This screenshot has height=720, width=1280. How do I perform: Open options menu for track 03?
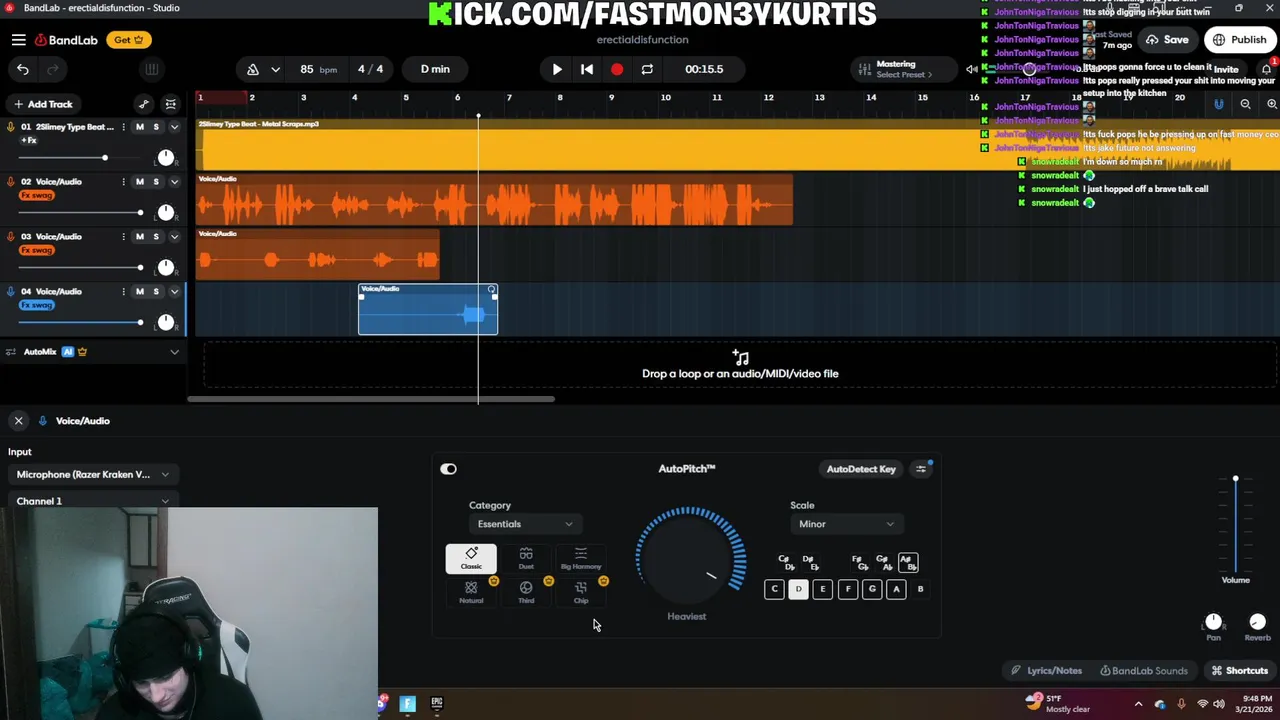(x=124, y=237)
